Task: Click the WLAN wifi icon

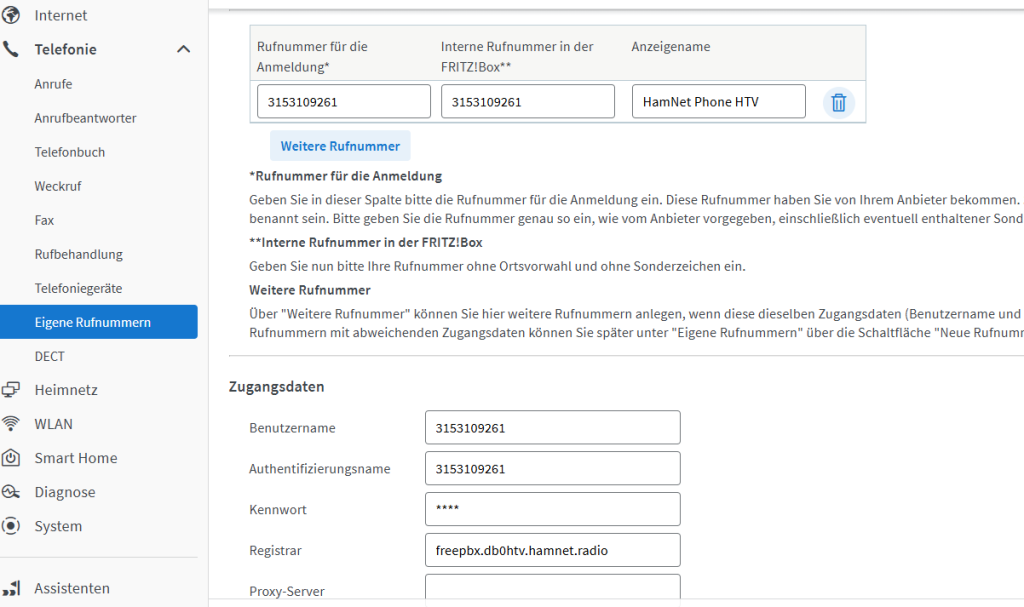Action: pos(12,424)
